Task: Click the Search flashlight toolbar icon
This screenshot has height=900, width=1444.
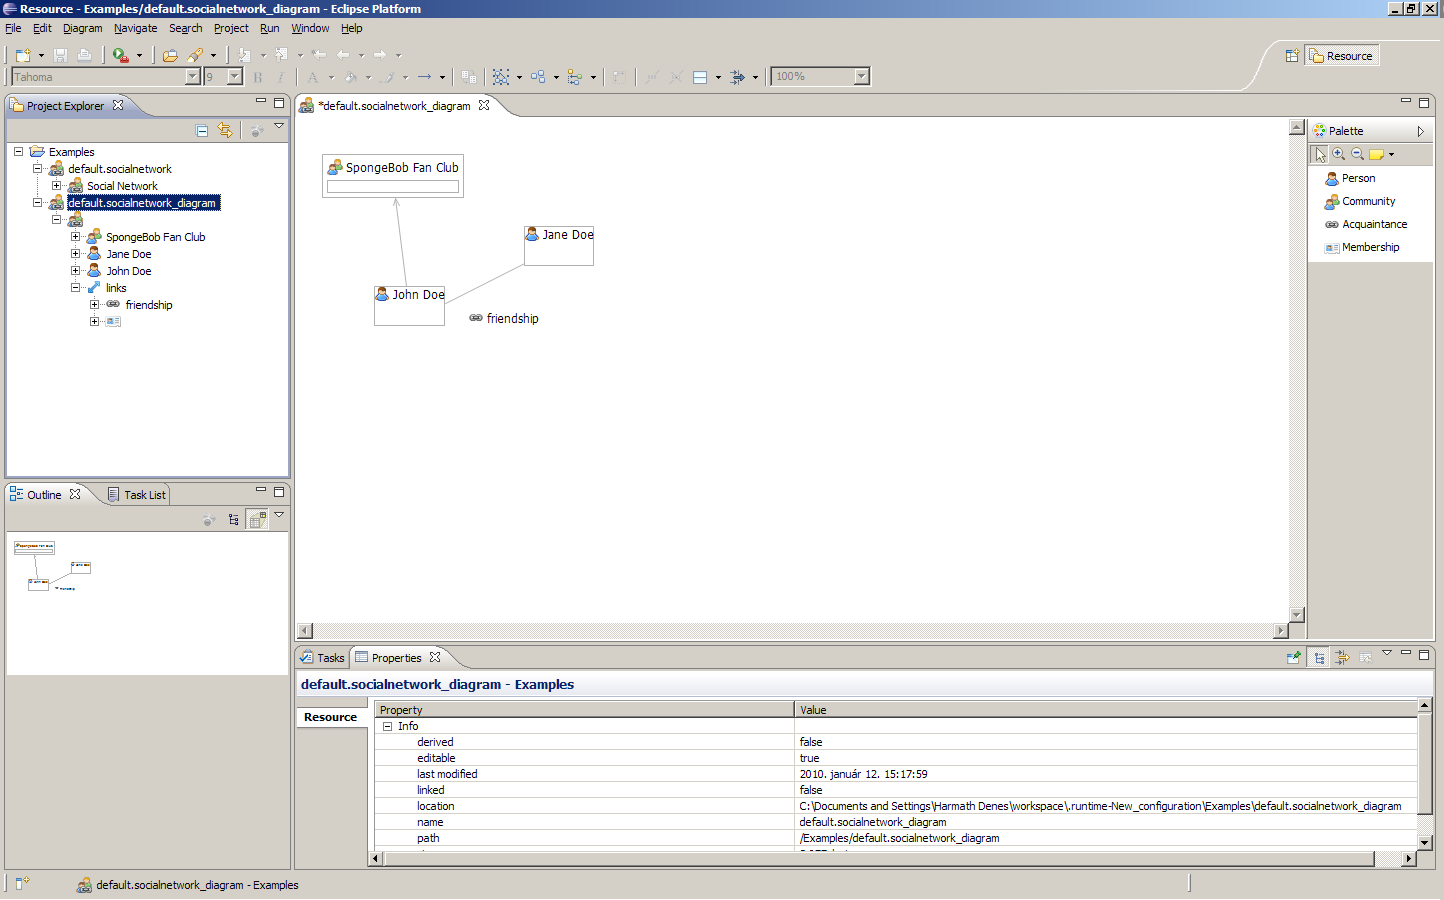Action: click(195, 55)
